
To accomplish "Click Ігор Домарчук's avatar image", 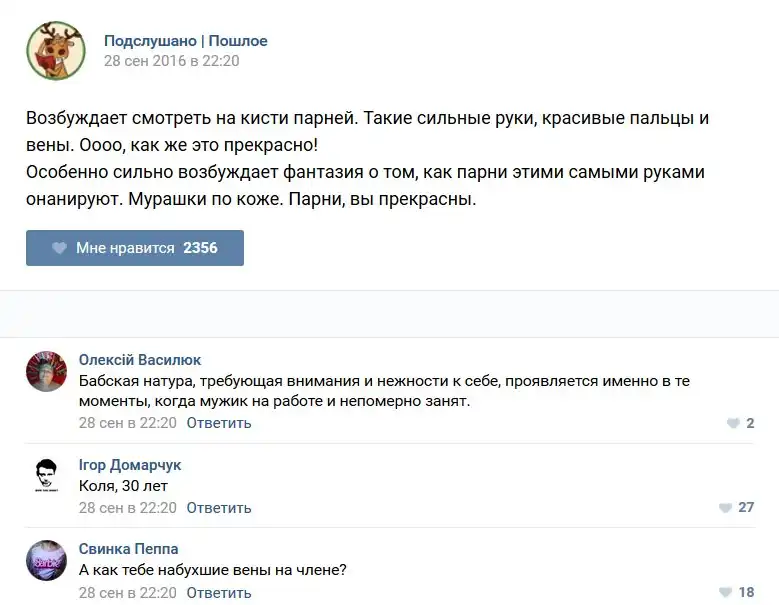I will point(46,477).
